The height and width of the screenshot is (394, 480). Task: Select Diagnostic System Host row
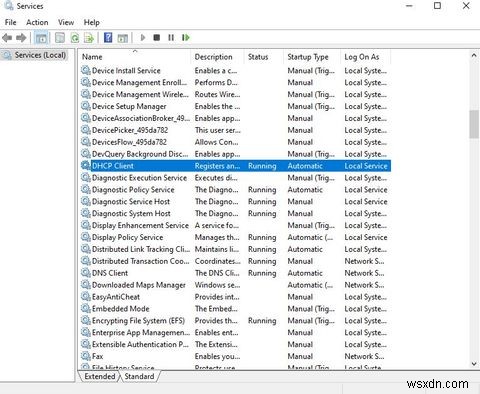click(235, 213)
